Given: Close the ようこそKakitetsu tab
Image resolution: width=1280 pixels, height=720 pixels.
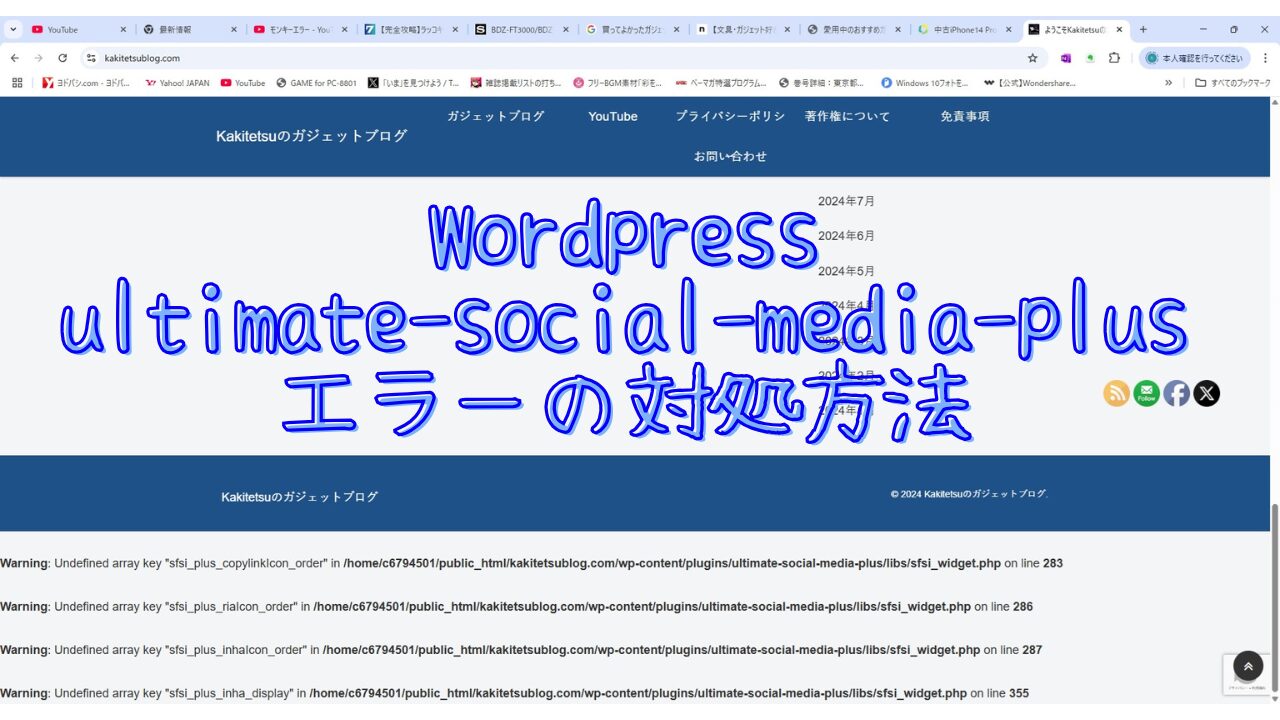Looking at the screenshot, I should coord(1119,30).
